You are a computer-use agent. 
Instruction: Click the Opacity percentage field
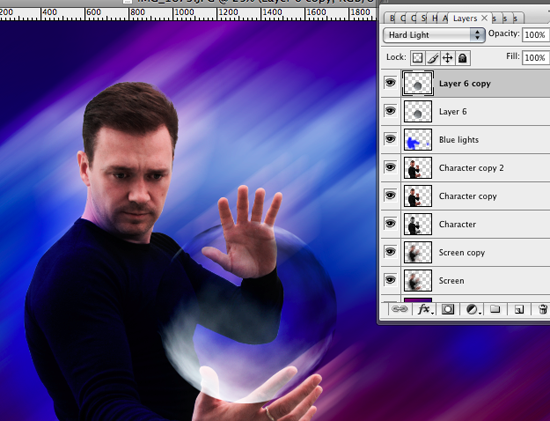[536, 35]
